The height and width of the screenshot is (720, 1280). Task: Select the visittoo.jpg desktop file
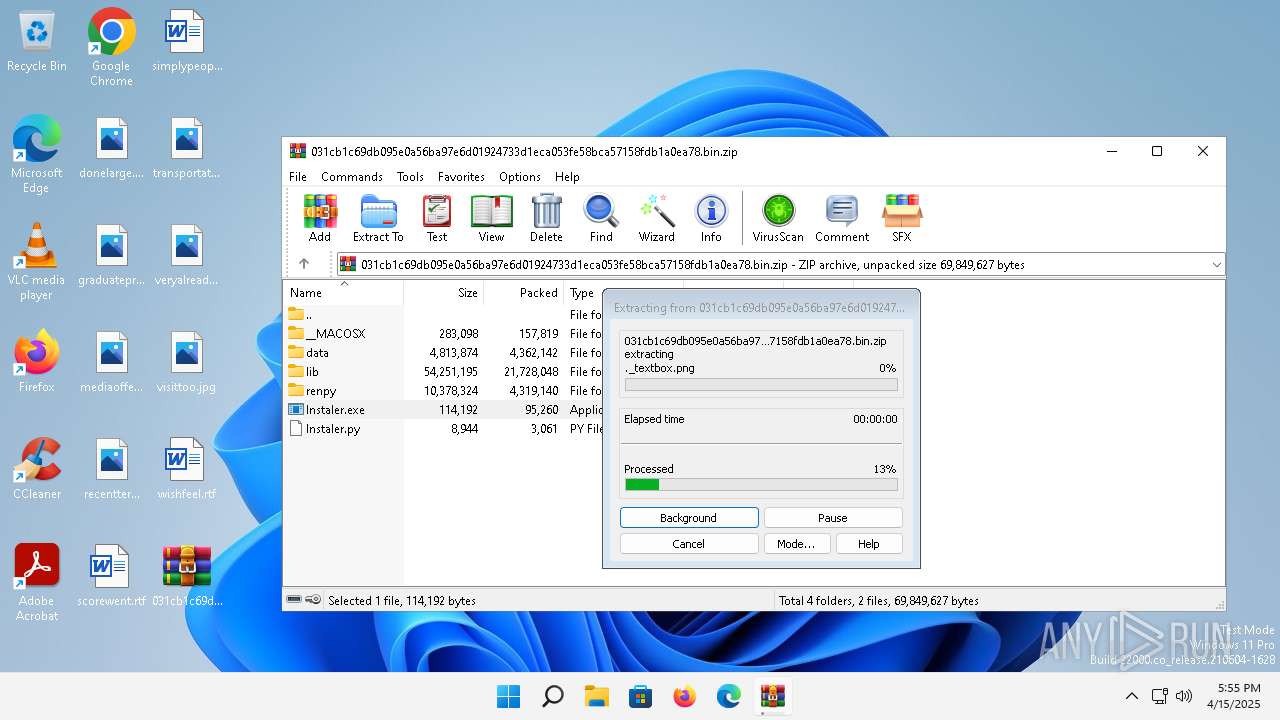click(187, 362)
